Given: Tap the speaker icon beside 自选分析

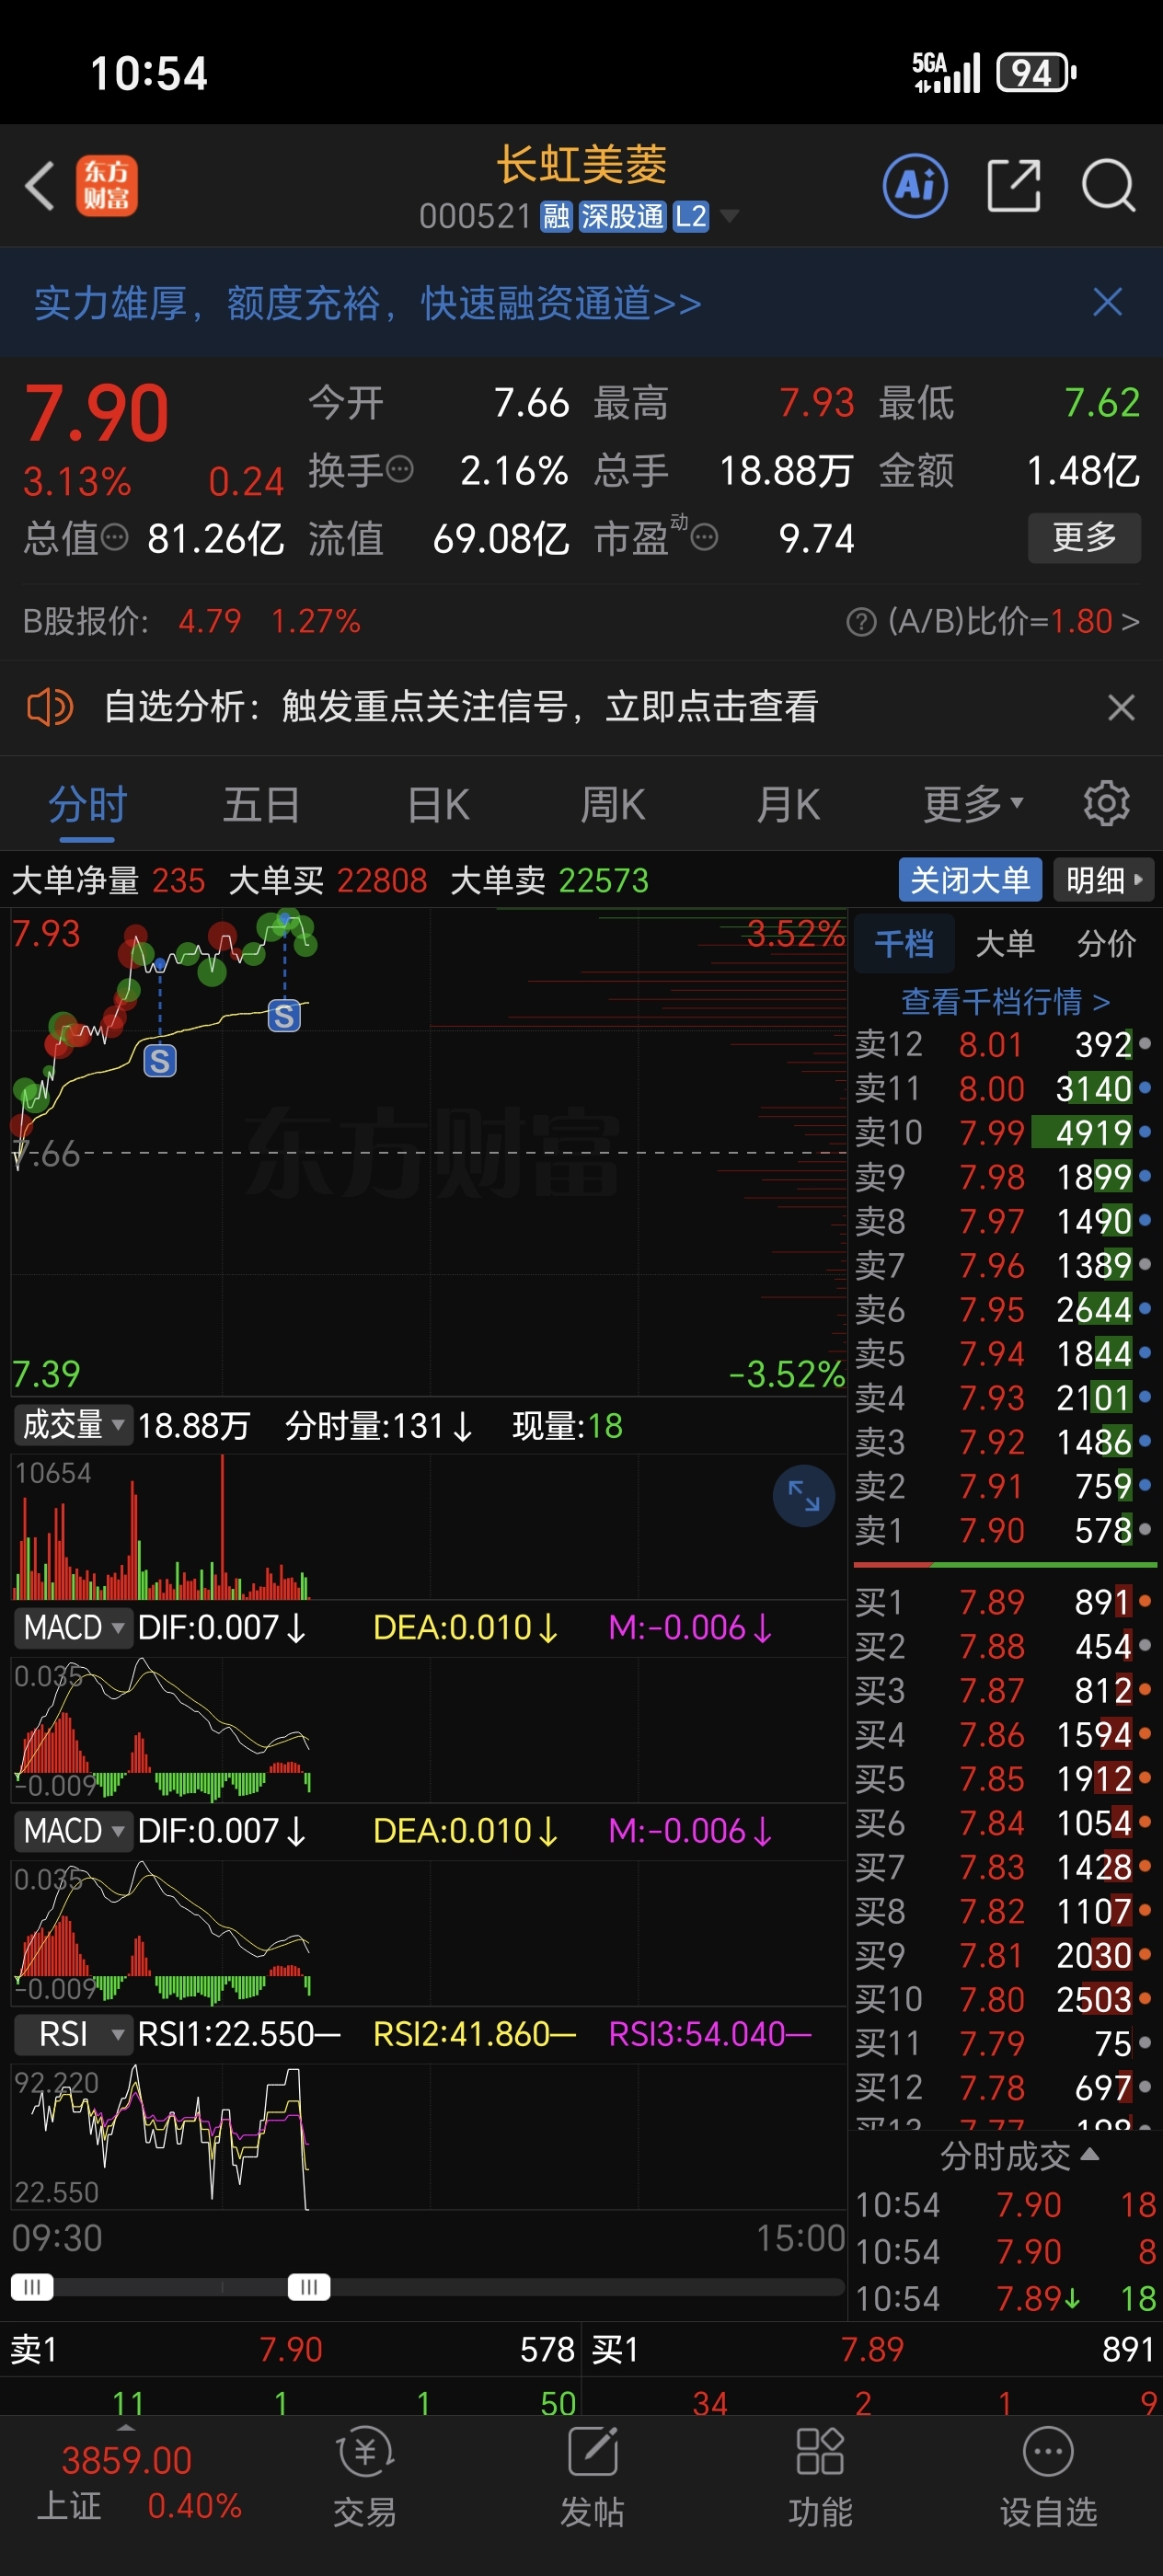Looking at the screenshot, I should click(x=49, y=707).
